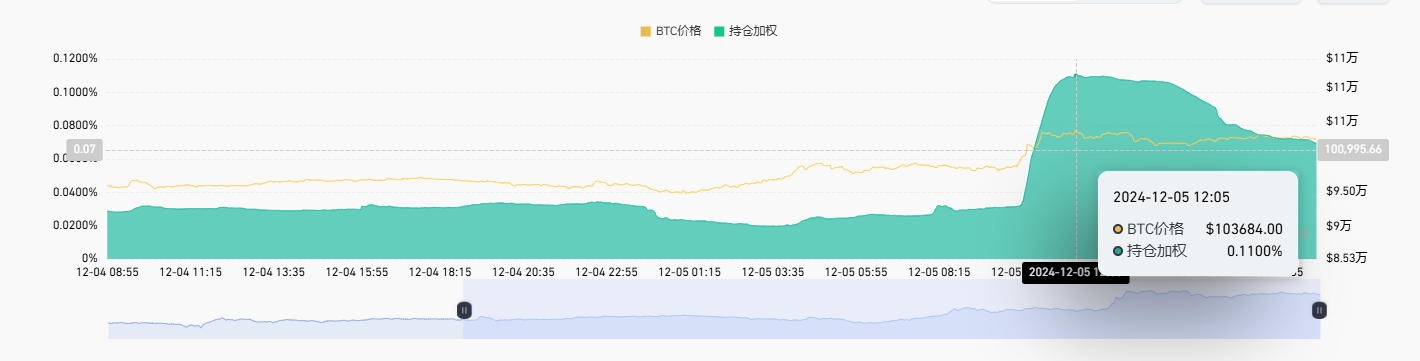Click the y-axis label 0.1000%
The width and height of the screenshot is (1420, 361).
click(x=75, y=92)
